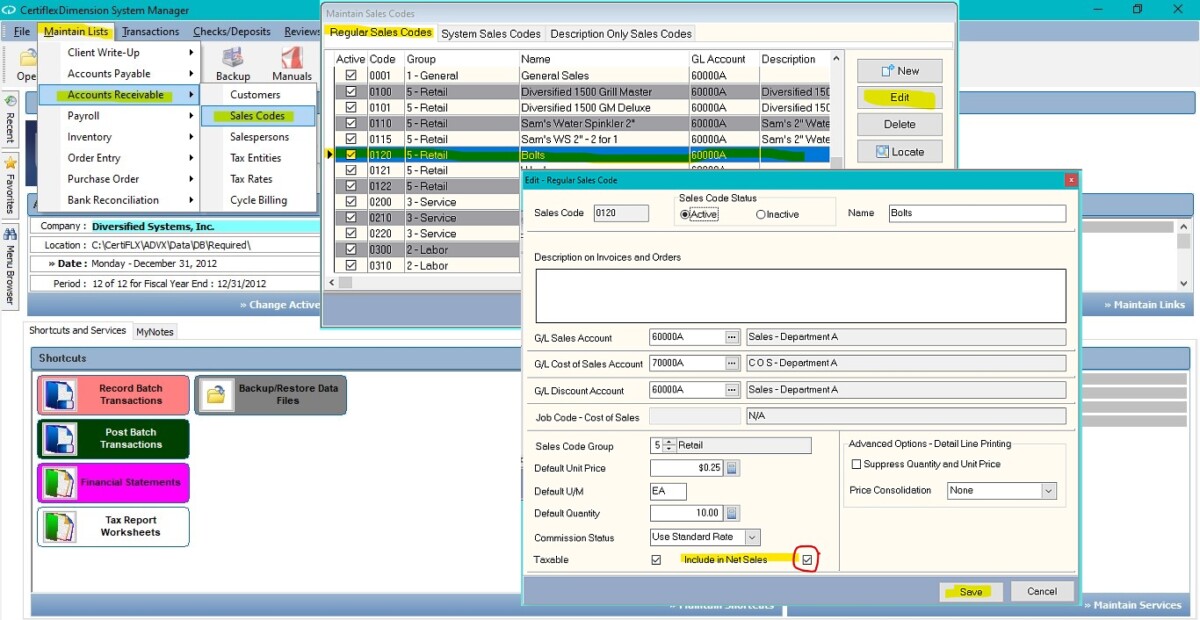Switch to System Sales Codes tab

click(x=490, y=33)
